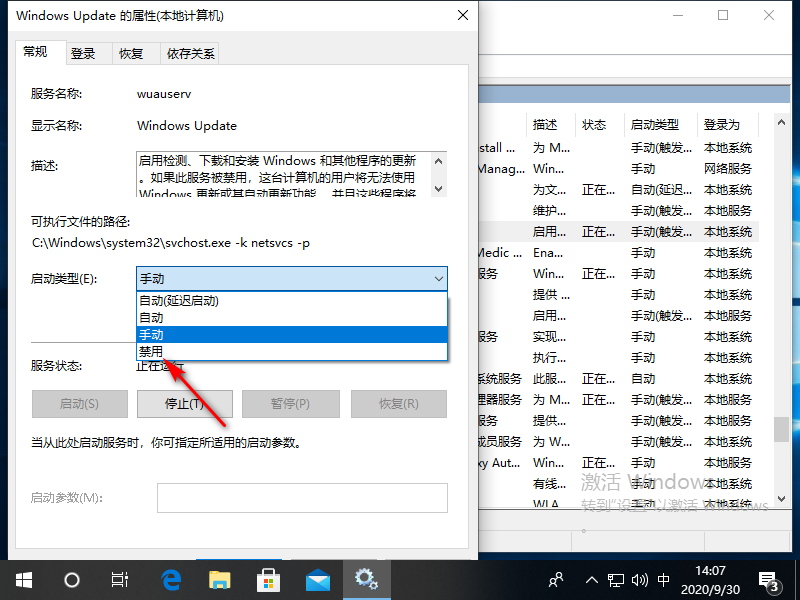Open Microsoft Store from the taskbar
Image resolution: width=800 pixels, height=600 pixels.
coord(268,579)
